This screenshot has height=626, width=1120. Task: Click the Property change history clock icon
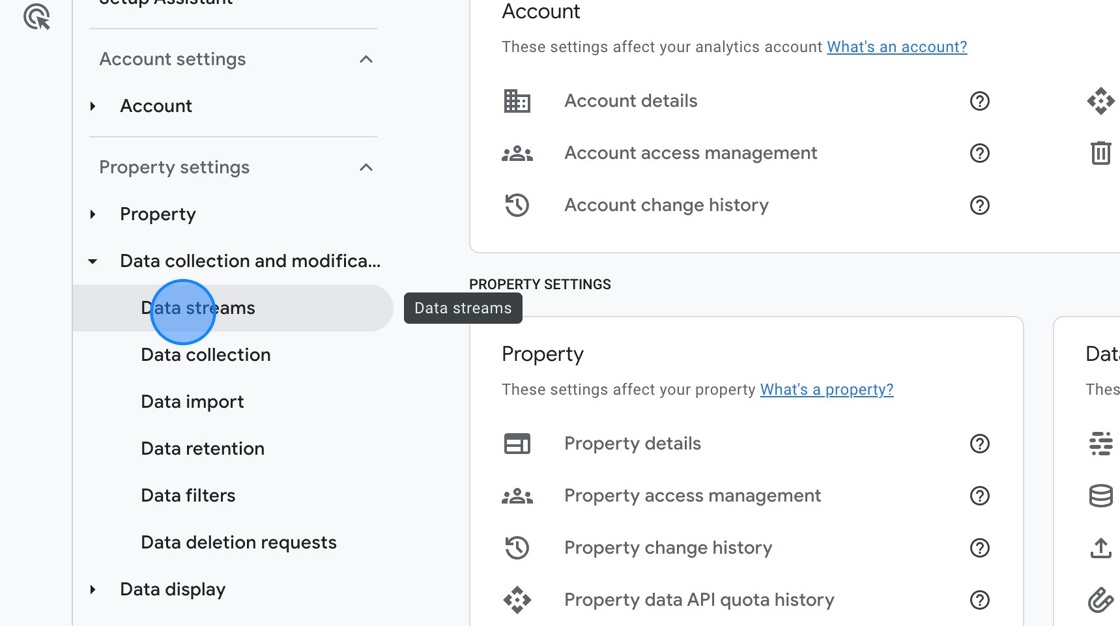point(517,547)
